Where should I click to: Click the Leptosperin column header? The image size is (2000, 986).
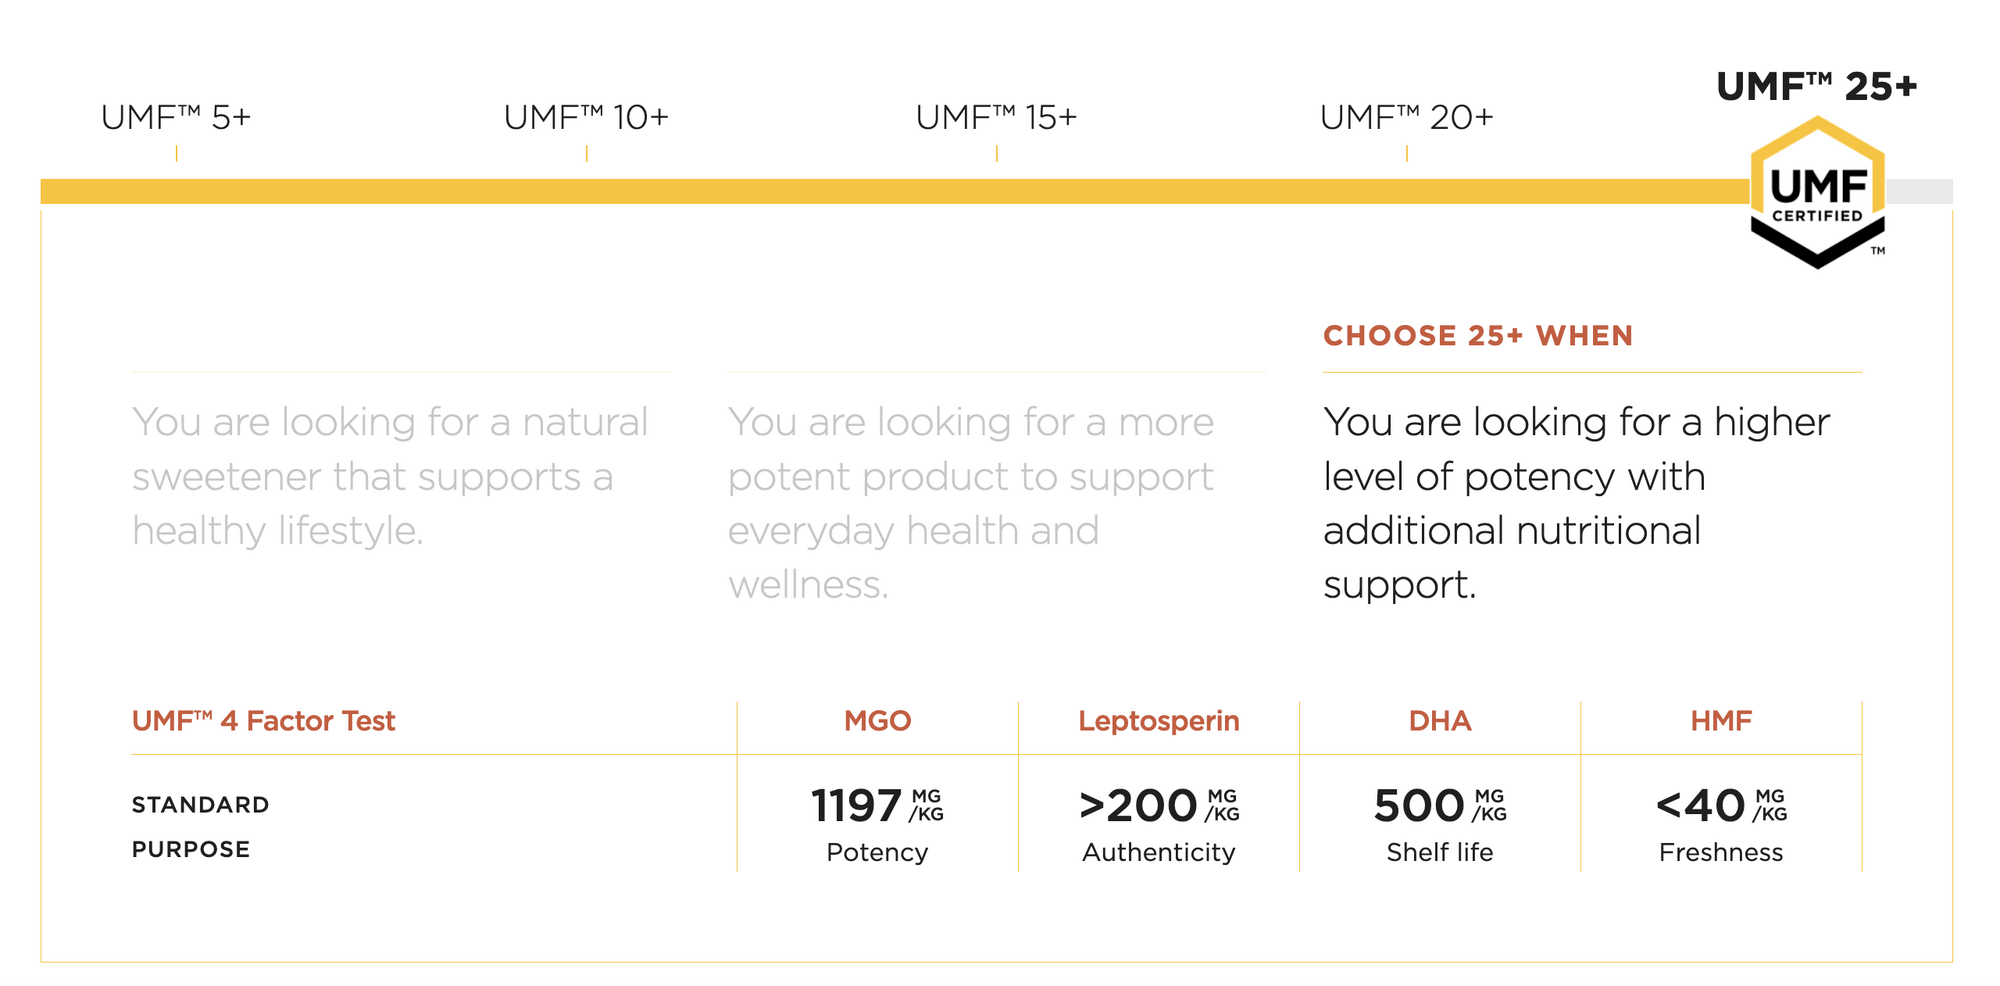pyautogui.click(x=1158, y=721)
